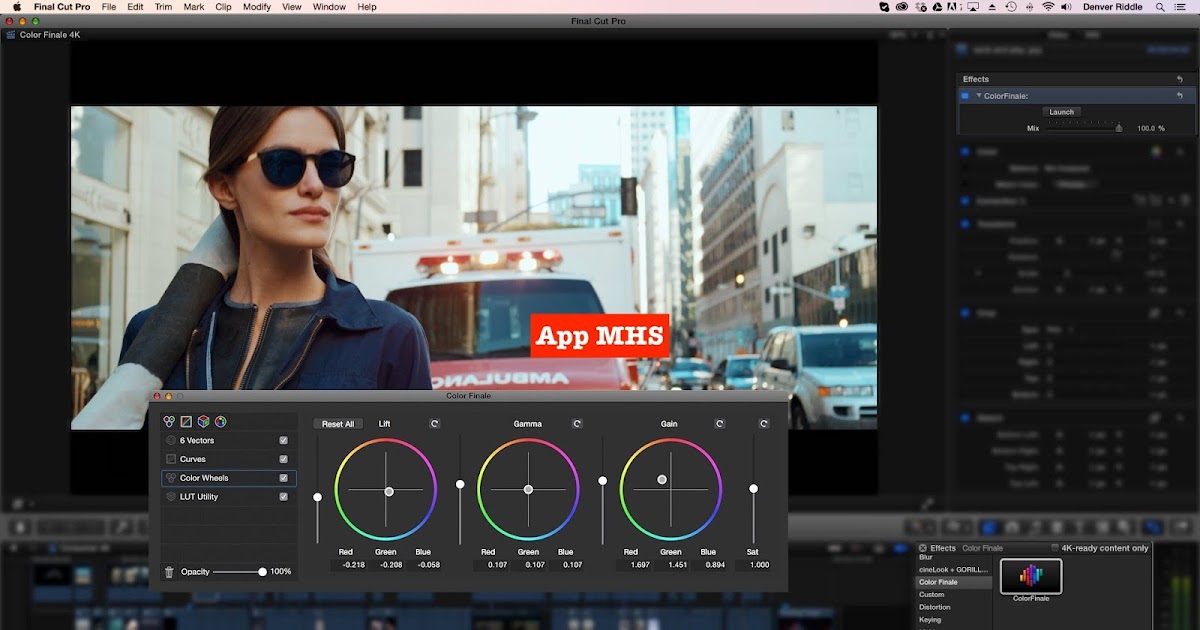The height and width of the screenshot is (630, 1200).
Task: Click the Gain luminance slider handle
Action: click(x=602, y=481)
